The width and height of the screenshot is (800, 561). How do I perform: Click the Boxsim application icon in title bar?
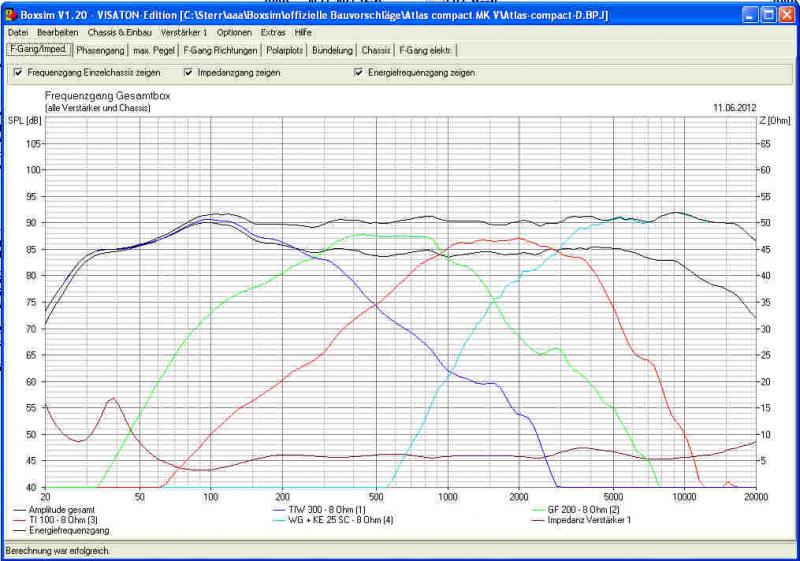point(11,15)
